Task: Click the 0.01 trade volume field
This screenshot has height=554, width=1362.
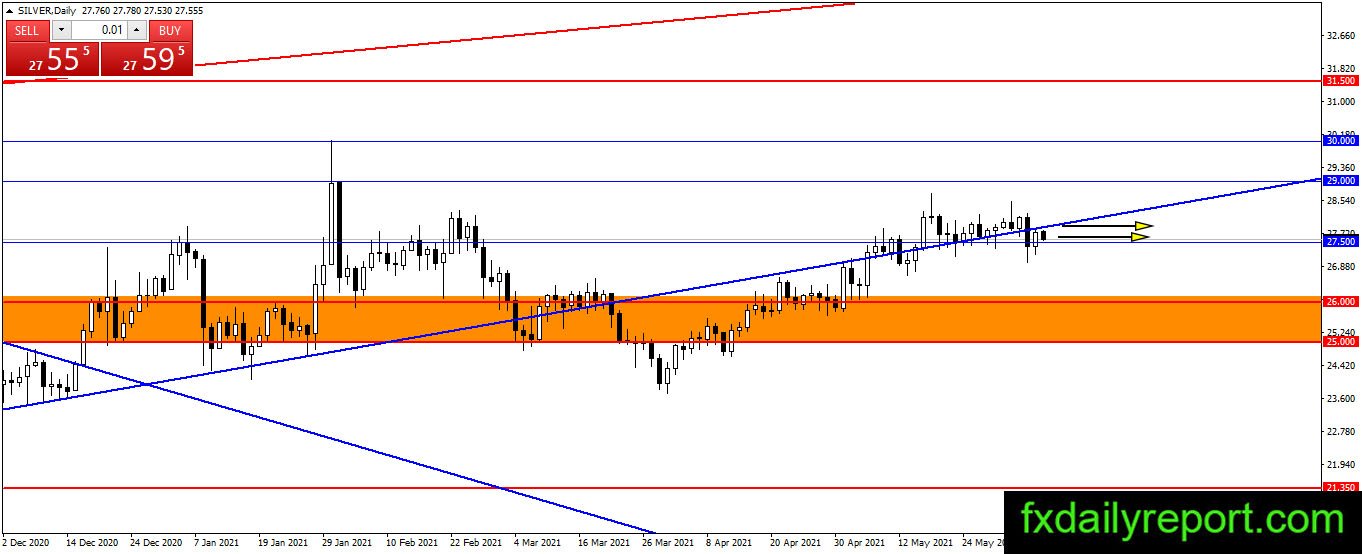Action: tap(99, 30)
